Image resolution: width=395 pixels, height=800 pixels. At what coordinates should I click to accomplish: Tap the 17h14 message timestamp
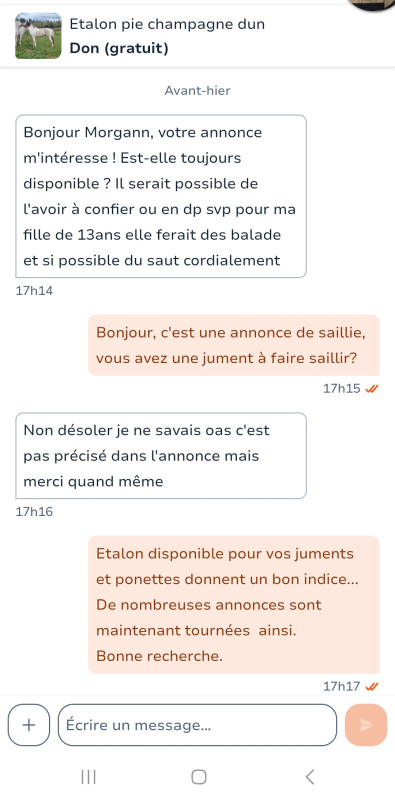point(34,291)
